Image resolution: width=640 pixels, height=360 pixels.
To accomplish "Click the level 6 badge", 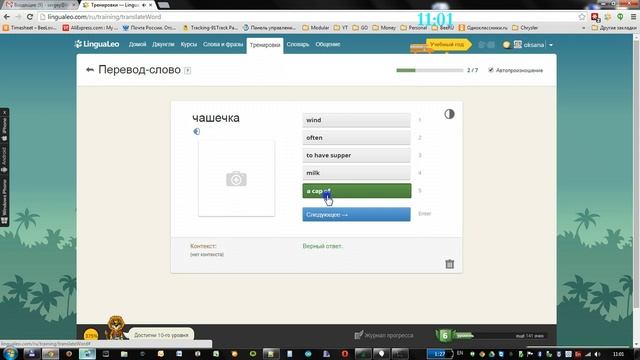I will coord(444,336).
